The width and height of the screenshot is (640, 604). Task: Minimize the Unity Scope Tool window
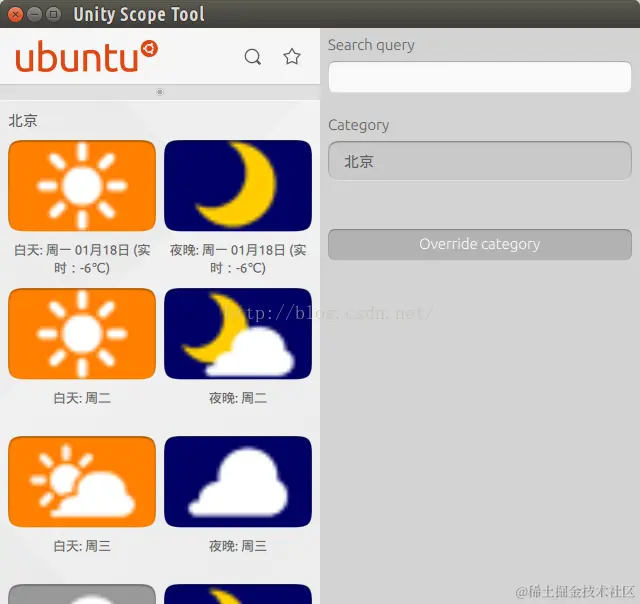pos(34,14)
